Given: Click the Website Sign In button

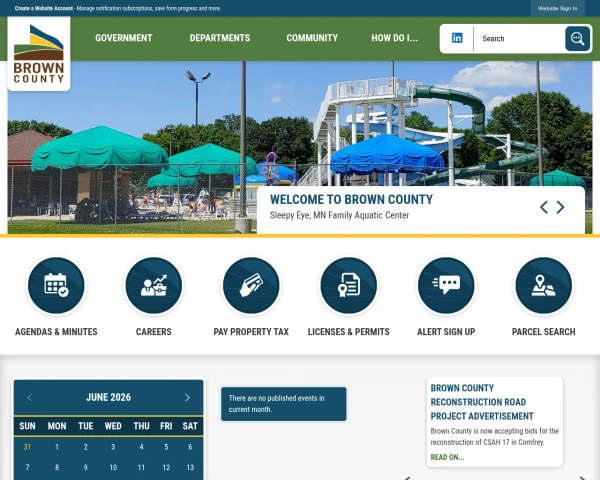Looking at the screenshot, I should tap(557, 8).
